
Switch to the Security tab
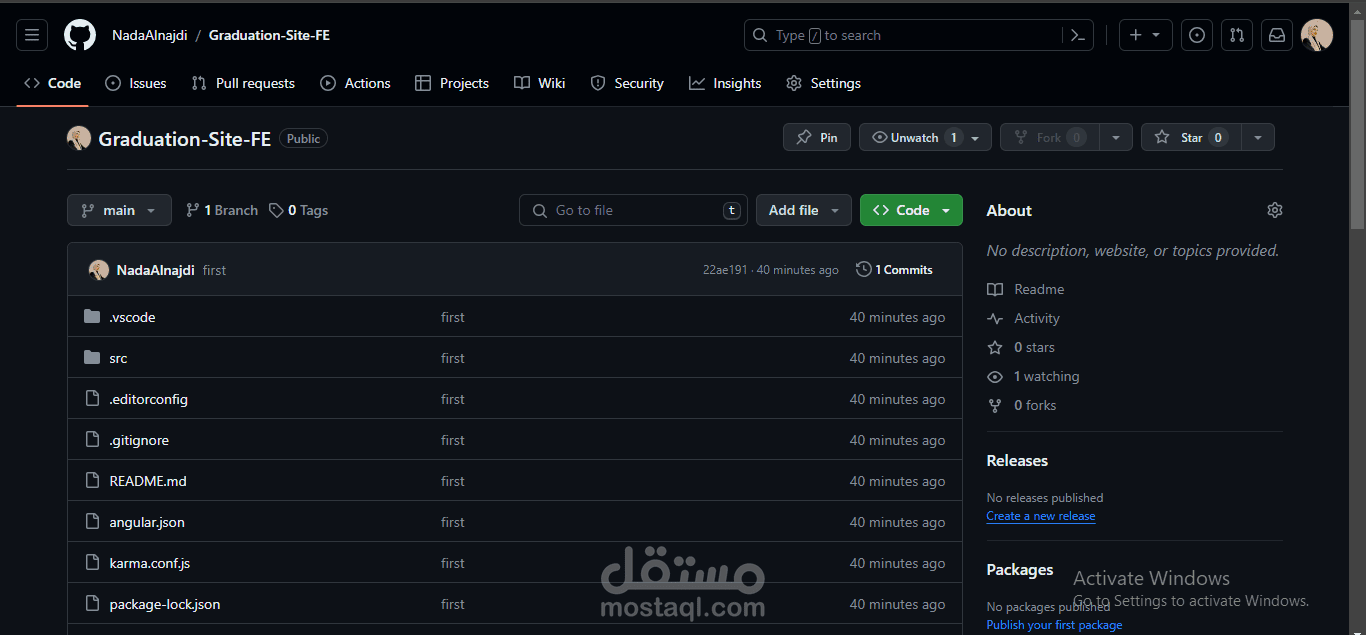[x=627, y=83]
